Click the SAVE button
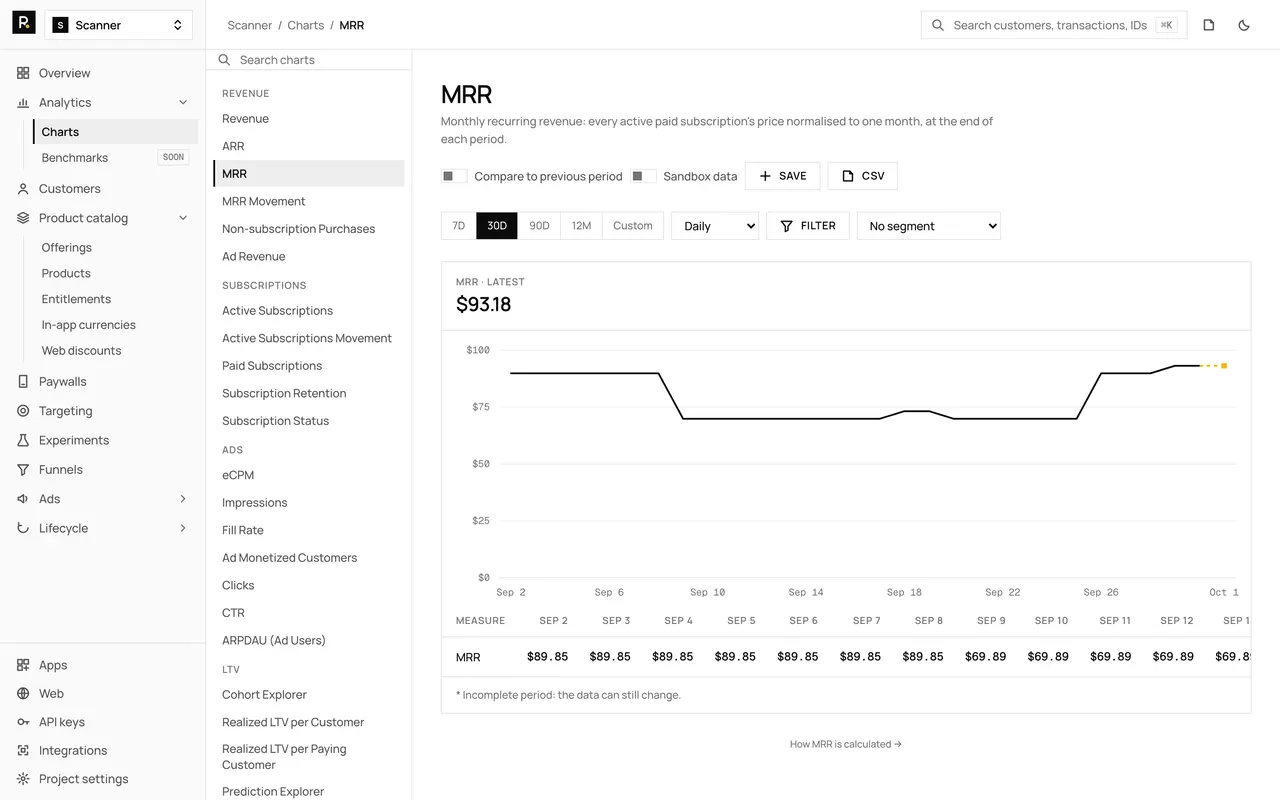 (x=783, y=176)
